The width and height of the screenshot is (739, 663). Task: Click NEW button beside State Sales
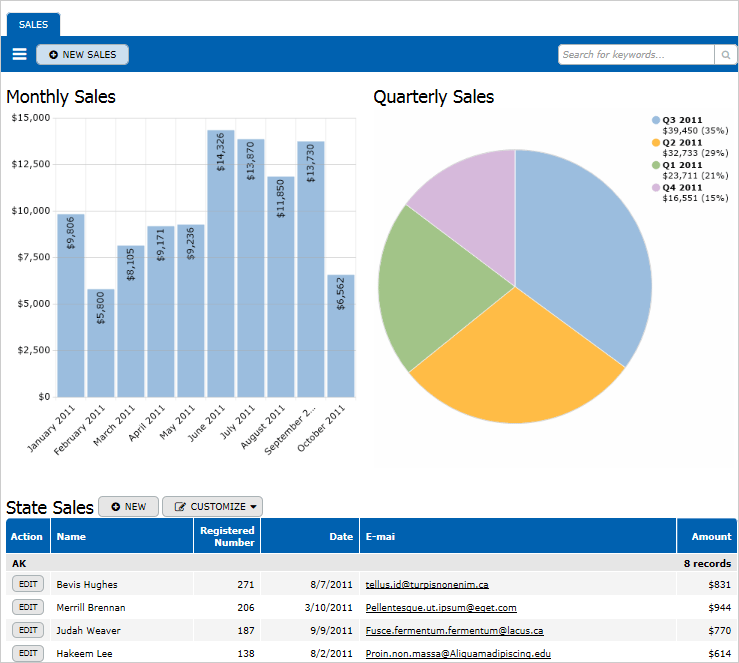(129, 507)
